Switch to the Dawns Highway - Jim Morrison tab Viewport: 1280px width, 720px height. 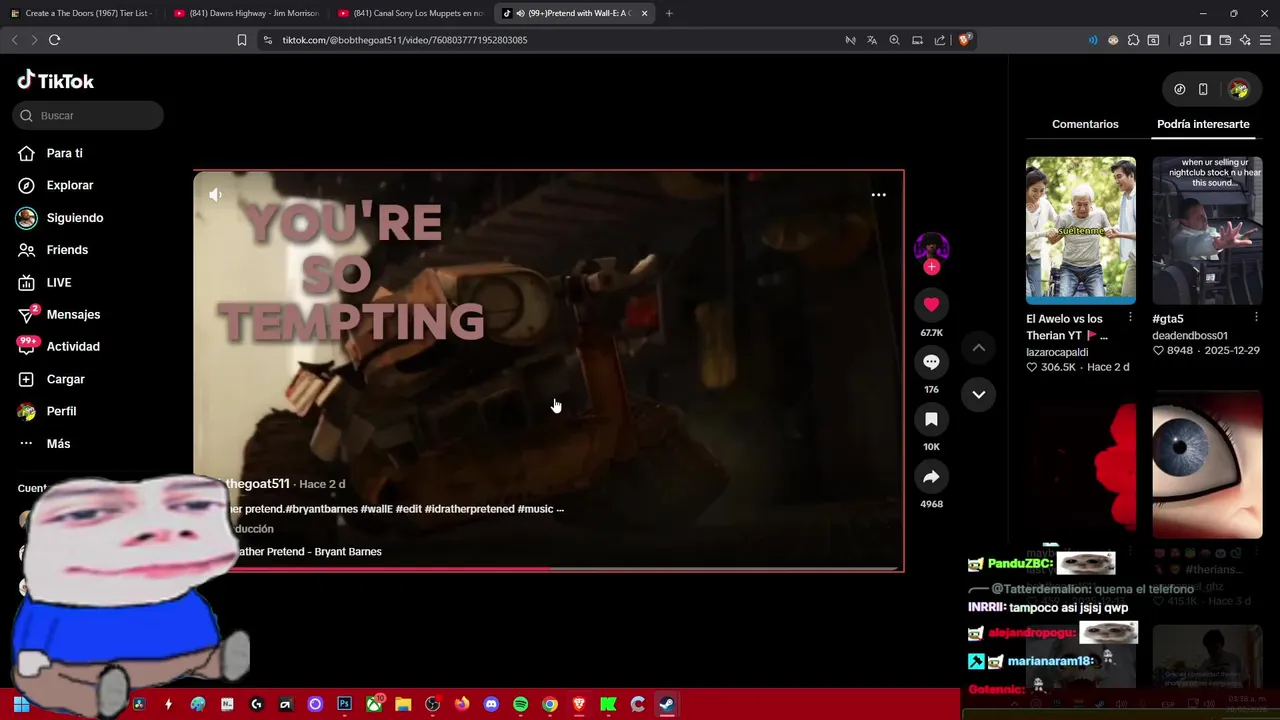pyautogui.click(x=246, y=13)
